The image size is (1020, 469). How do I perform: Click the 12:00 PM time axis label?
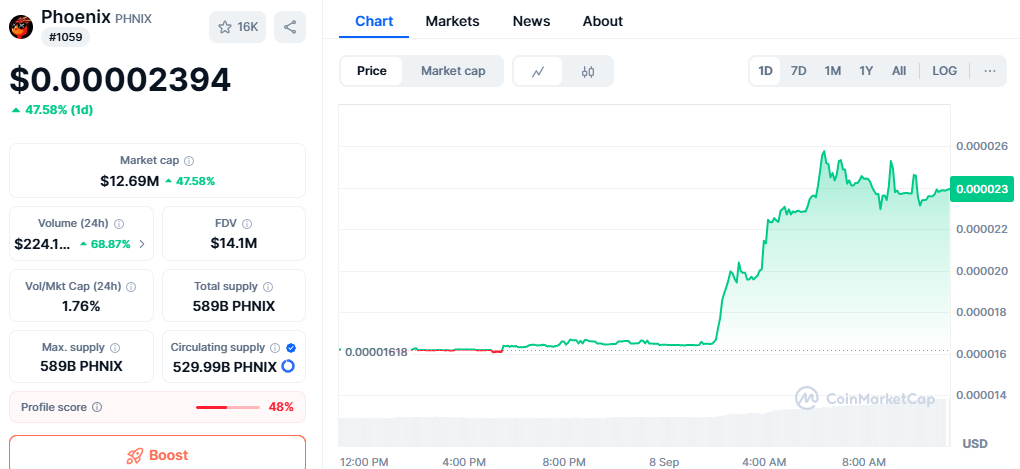pos(364,462)
